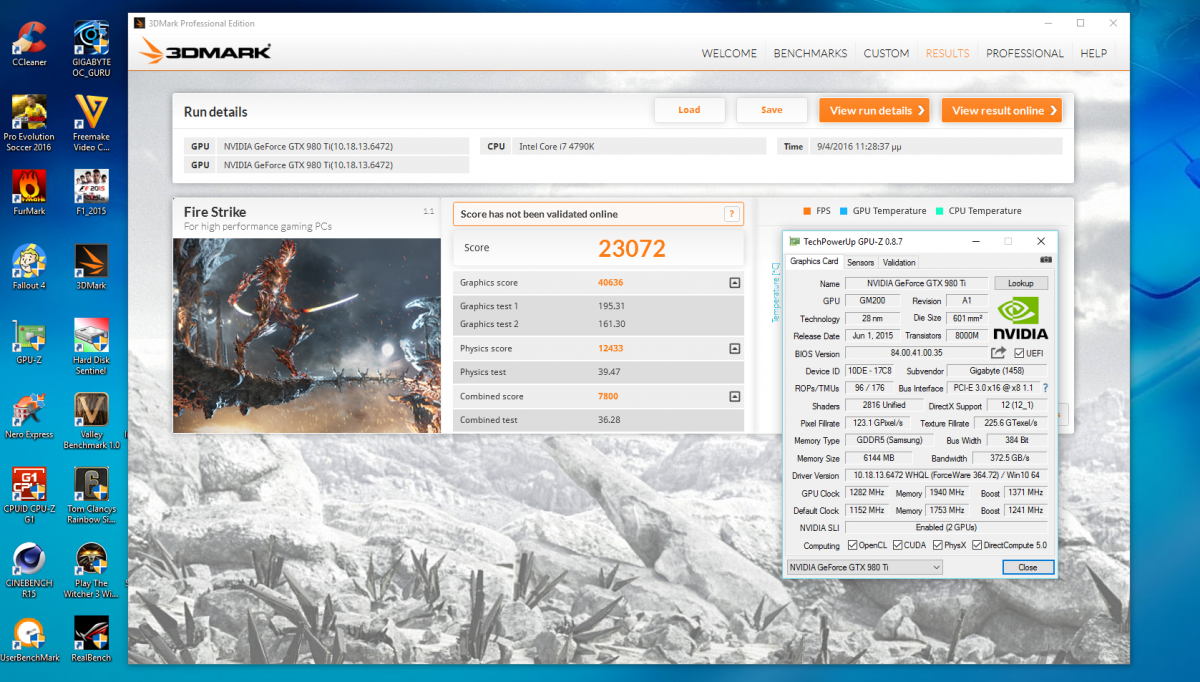Collapse the Combined score section
Screen dimensions: 1200x682
(x=735, y=397)
